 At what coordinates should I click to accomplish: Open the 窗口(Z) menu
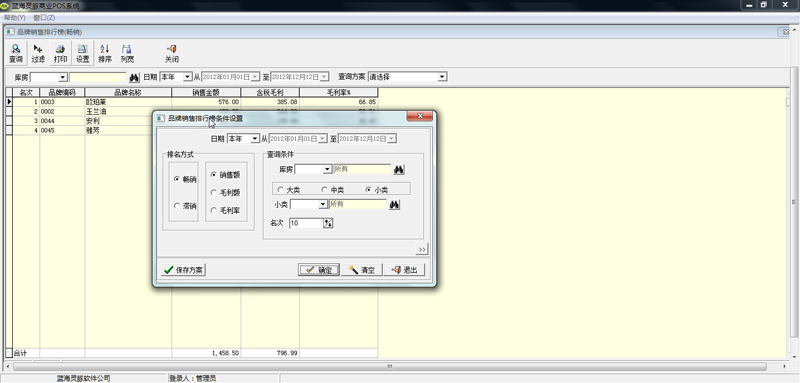(44, 18)
